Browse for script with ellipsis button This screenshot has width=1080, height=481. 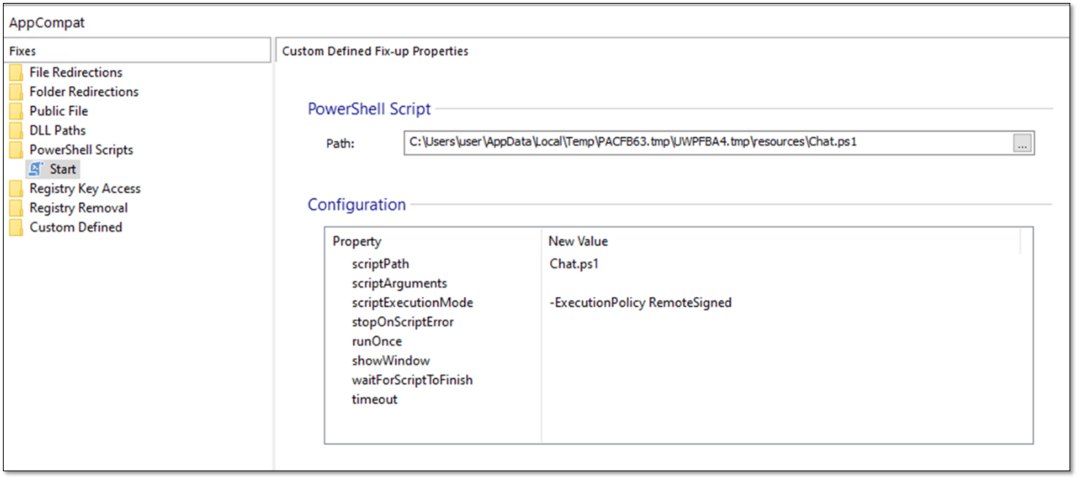click(1022, 143)
